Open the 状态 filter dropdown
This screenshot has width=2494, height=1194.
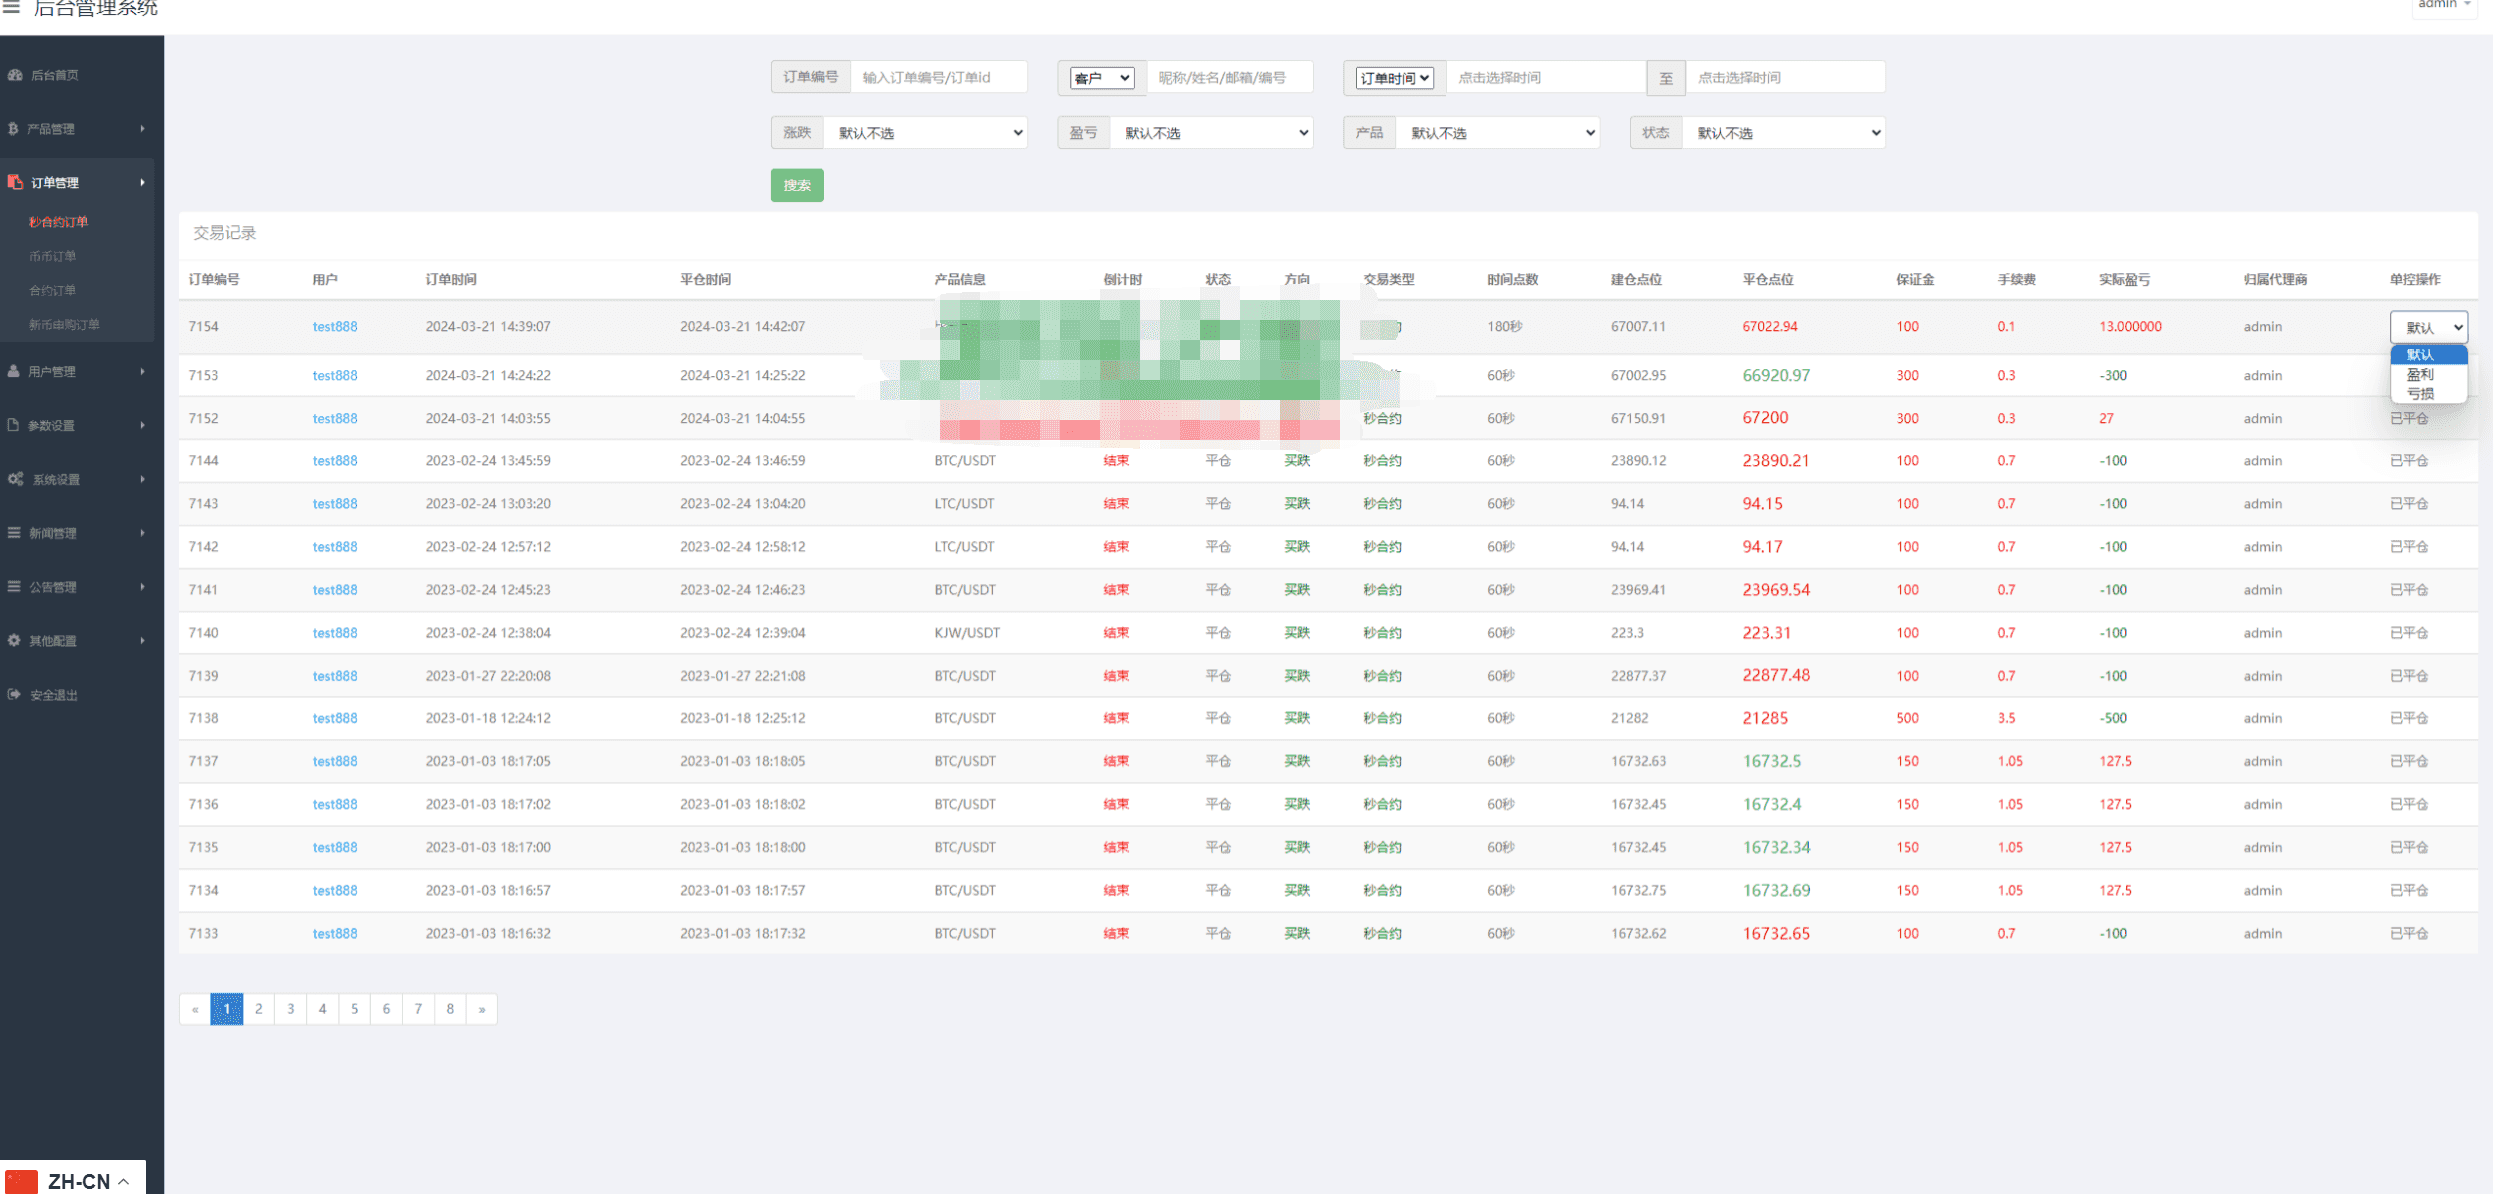[1783, 133]
